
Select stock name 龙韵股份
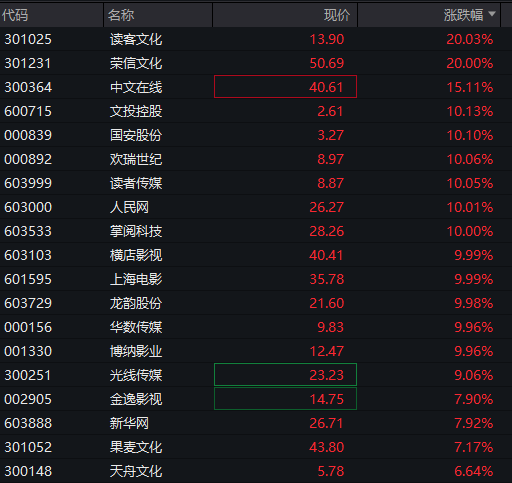tap(136, 303)
